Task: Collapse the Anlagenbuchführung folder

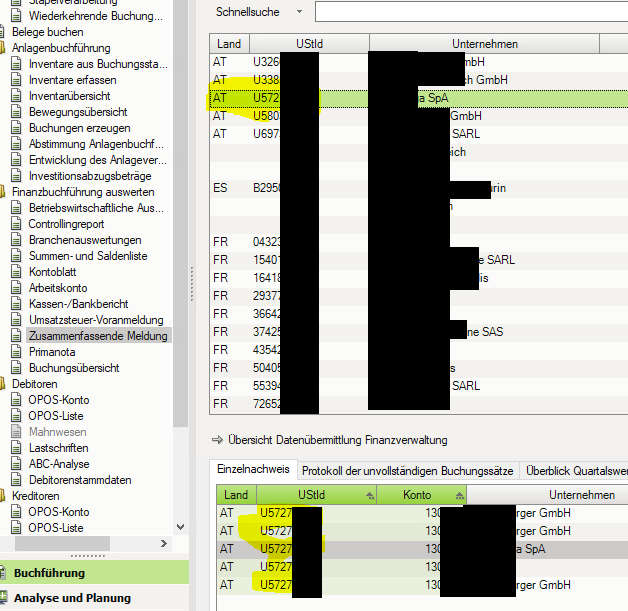Action: pos(4,48)
